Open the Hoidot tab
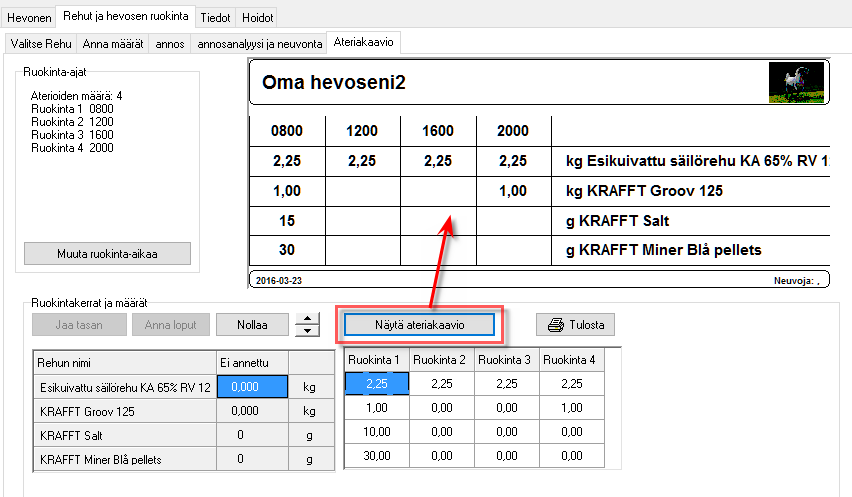This screenshot has height=497, width=852. (x=257, y=17)
